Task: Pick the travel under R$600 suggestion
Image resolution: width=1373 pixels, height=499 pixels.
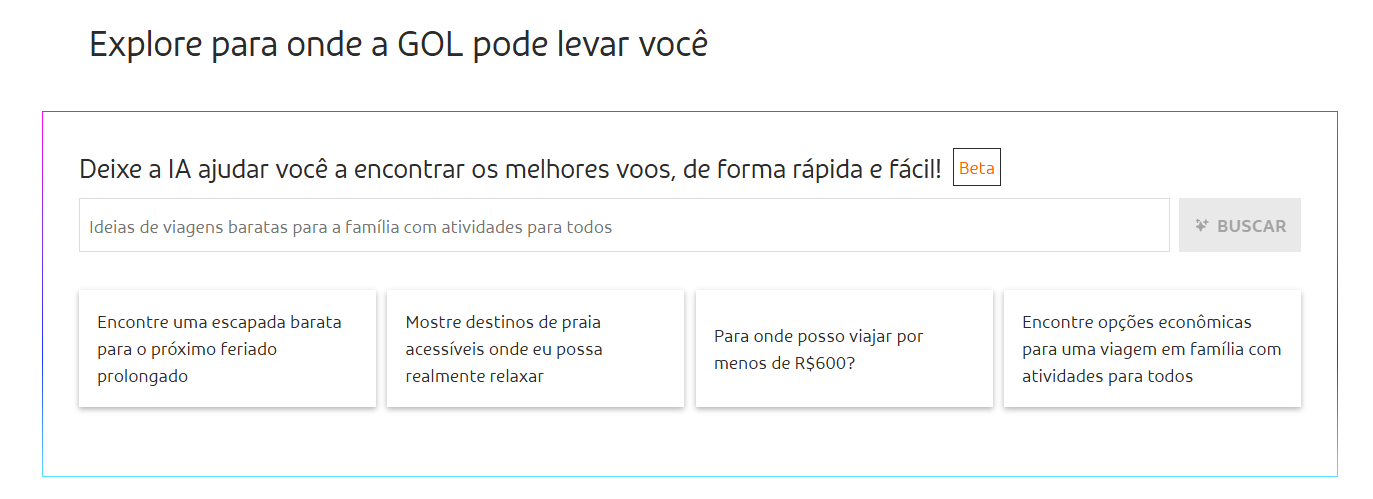Action: point(844,349)
